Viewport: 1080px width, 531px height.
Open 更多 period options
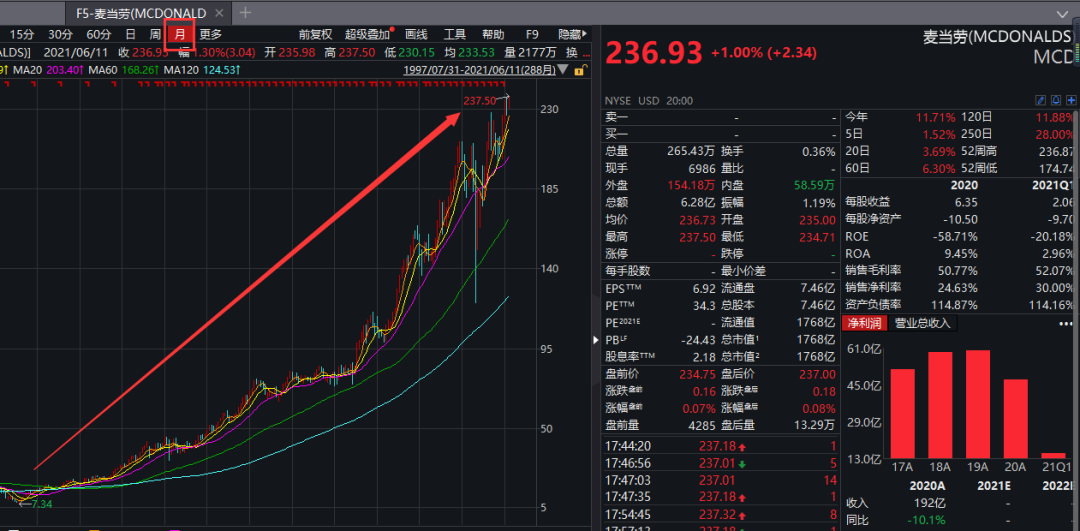pos(211,34)
